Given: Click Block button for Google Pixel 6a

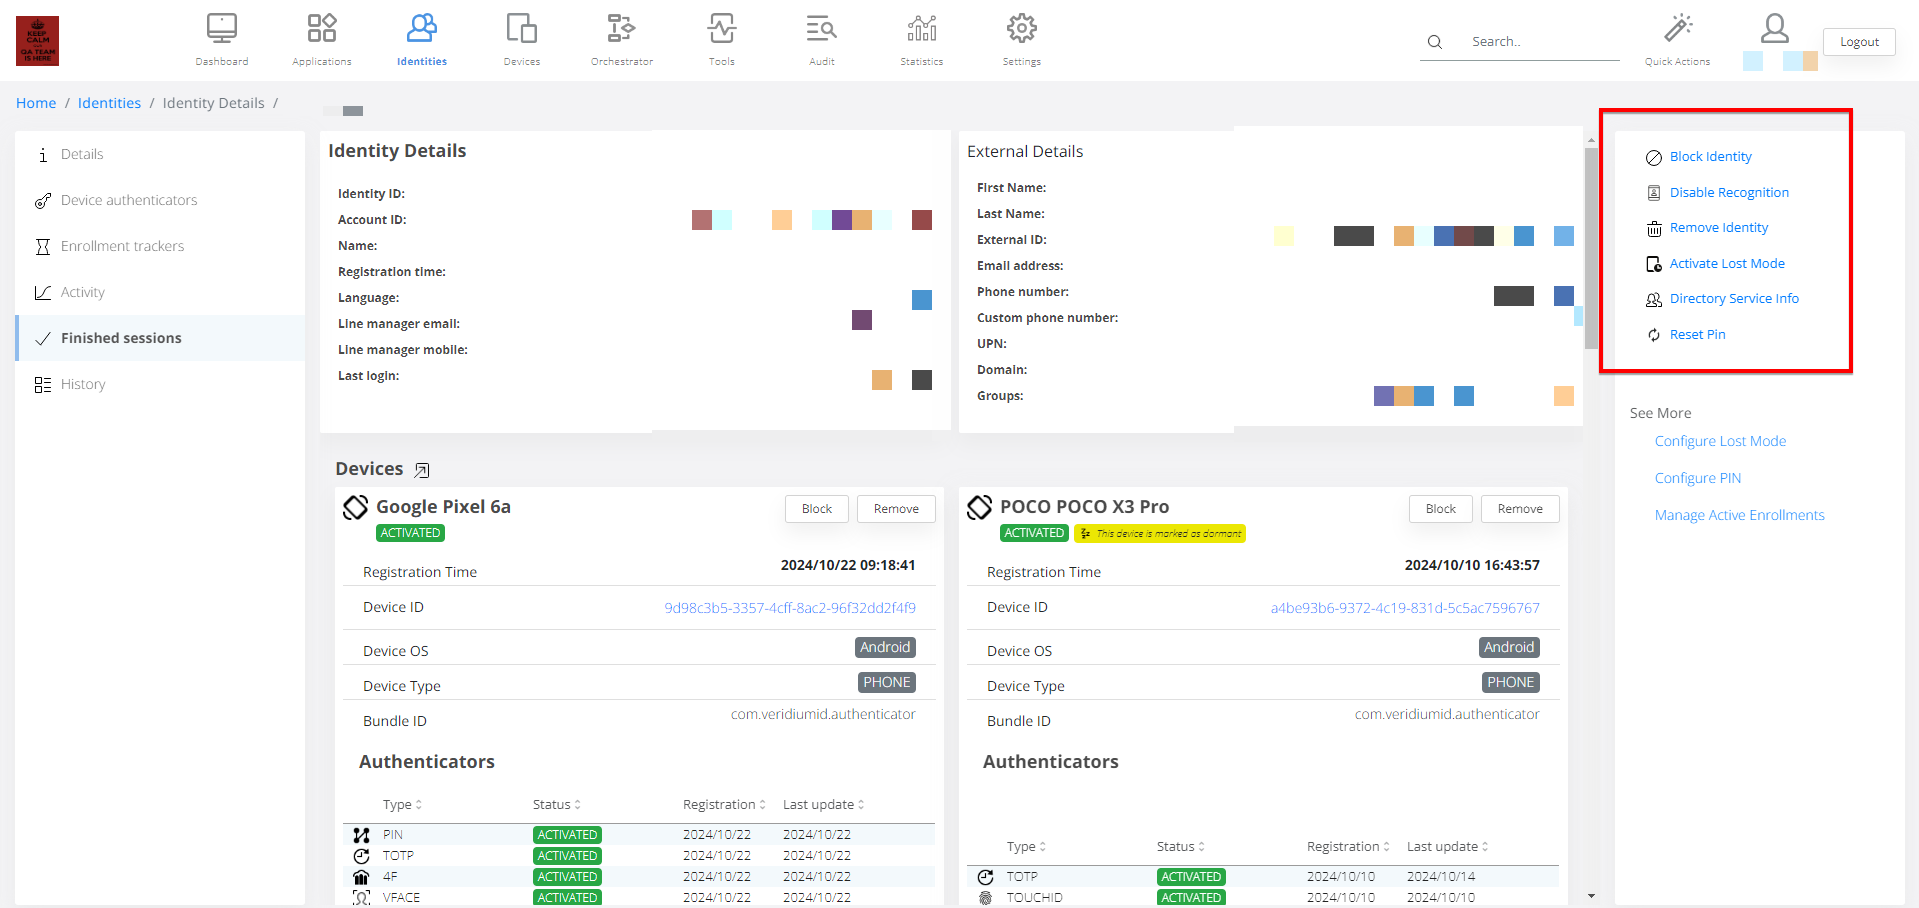Looking at the screenshot, I should click(816, 509).
